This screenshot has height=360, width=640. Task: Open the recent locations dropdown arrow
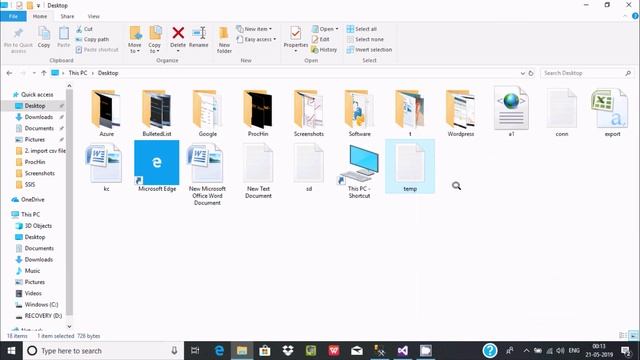[x=34, y=73]
